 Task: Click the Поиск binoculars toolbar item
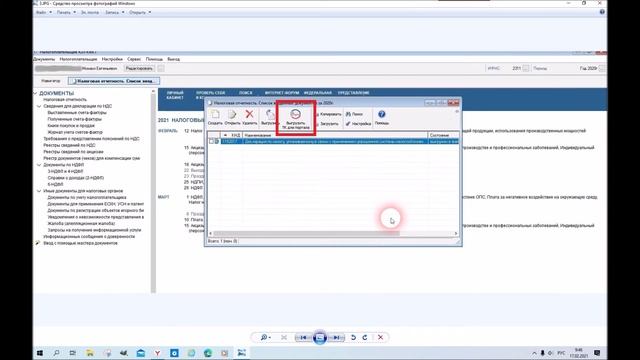pos(354,114)
